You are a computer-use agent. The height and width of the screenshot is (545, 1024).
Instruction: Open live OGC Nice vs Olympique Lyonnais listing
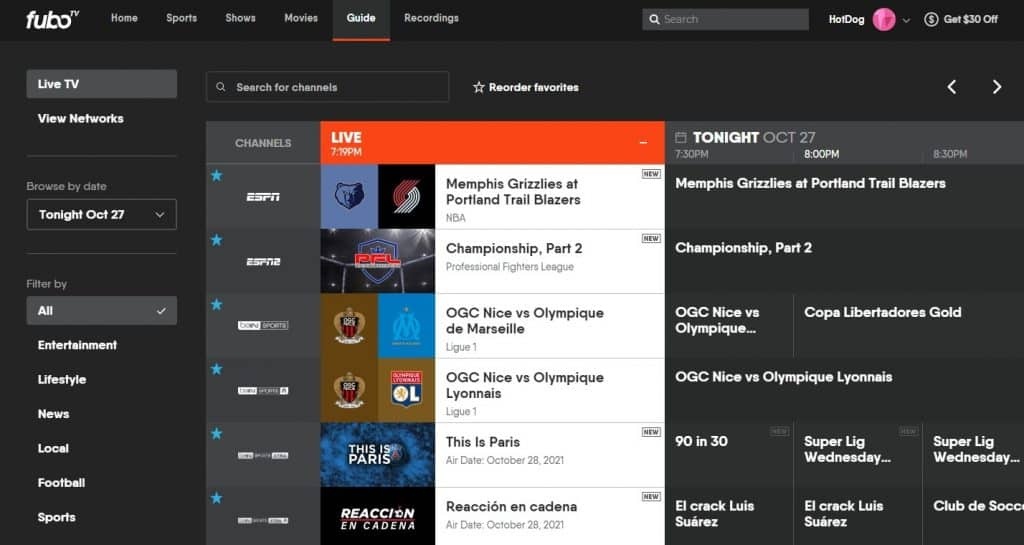click(x=550, y=390)
